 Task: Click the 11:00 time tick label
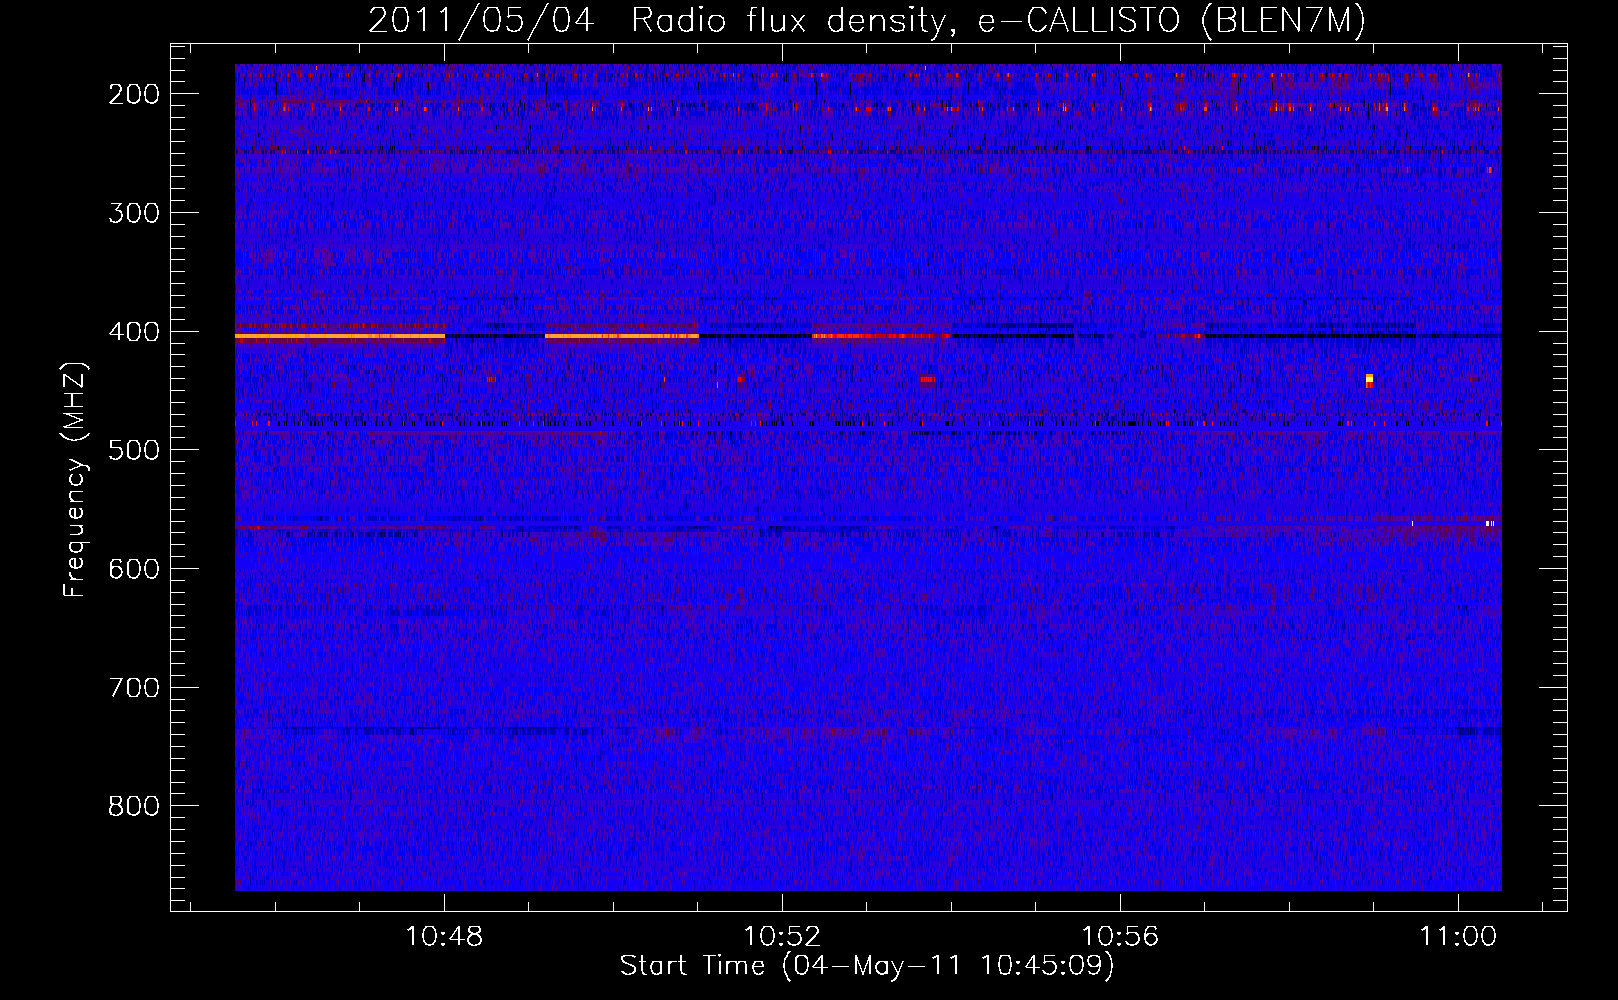click(x=1459, y=937)
